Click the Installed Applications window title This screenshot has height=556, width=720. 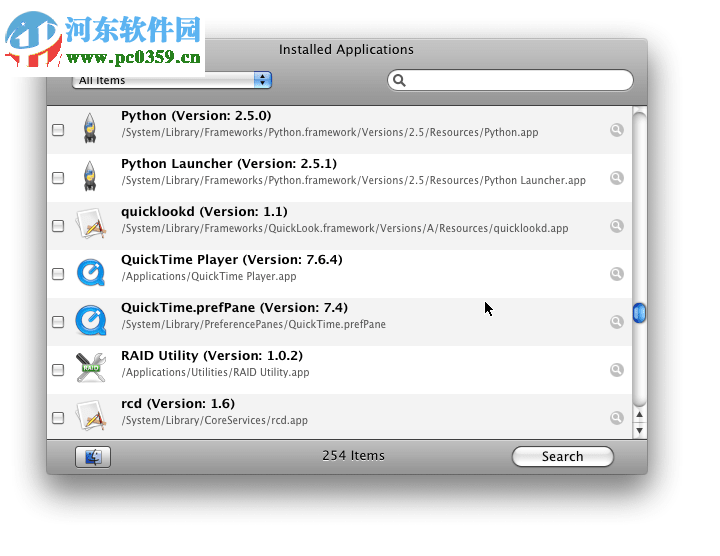[346, 50]
